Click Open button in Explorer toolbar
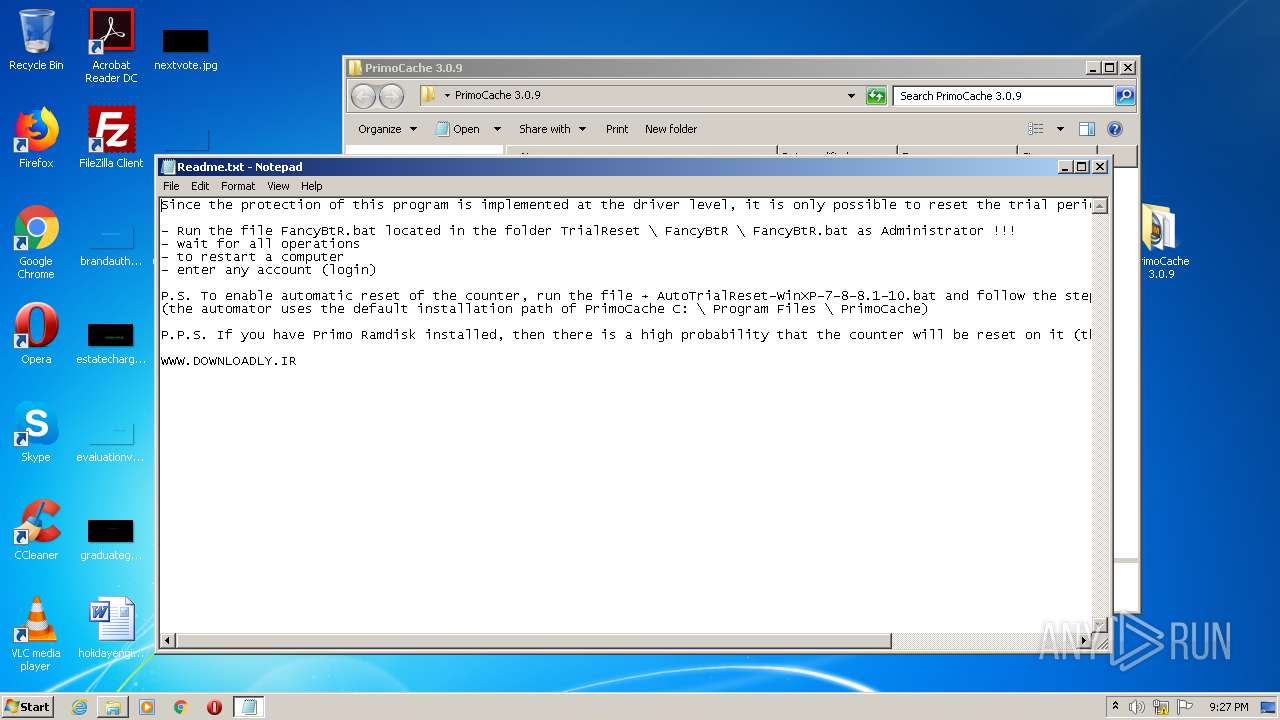The image size is (1280, 720). (x=458, y=129)
